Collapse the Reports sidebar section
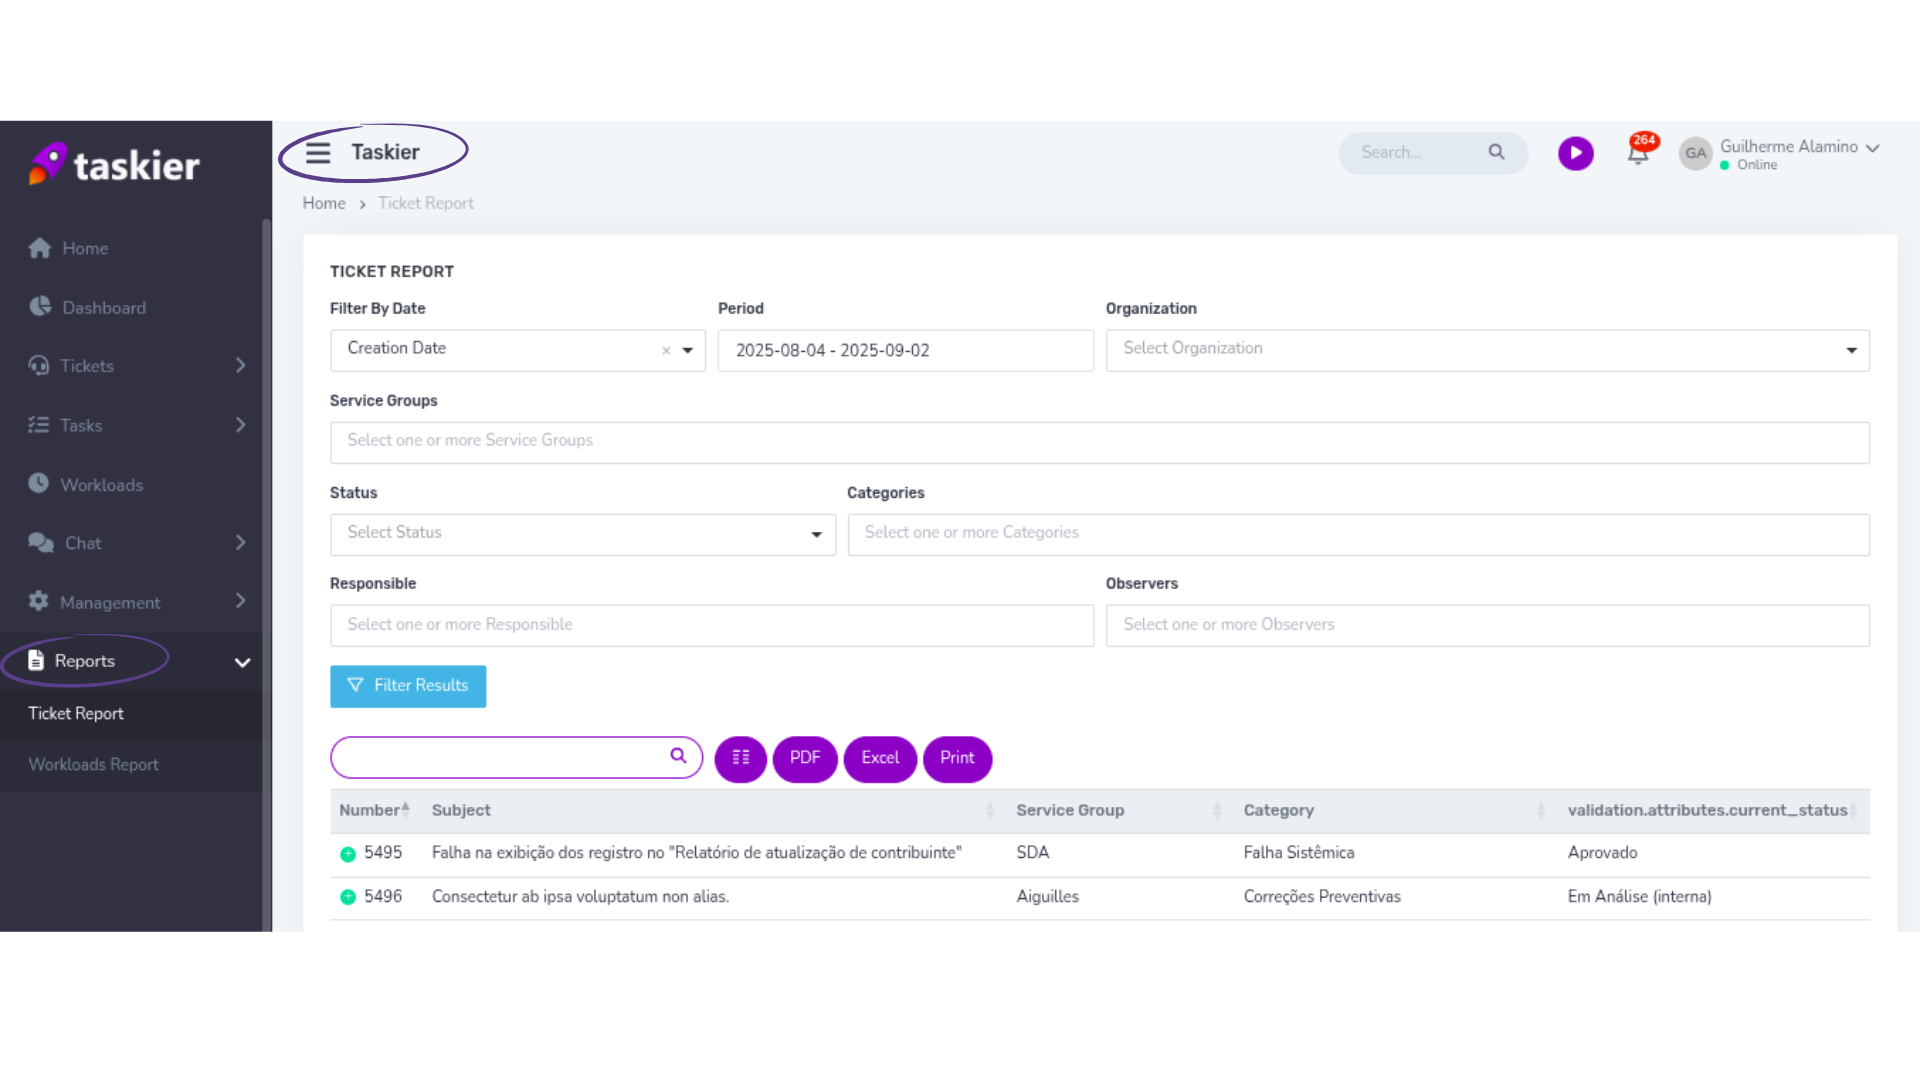1920x1080 pixels. pos(242,662)
